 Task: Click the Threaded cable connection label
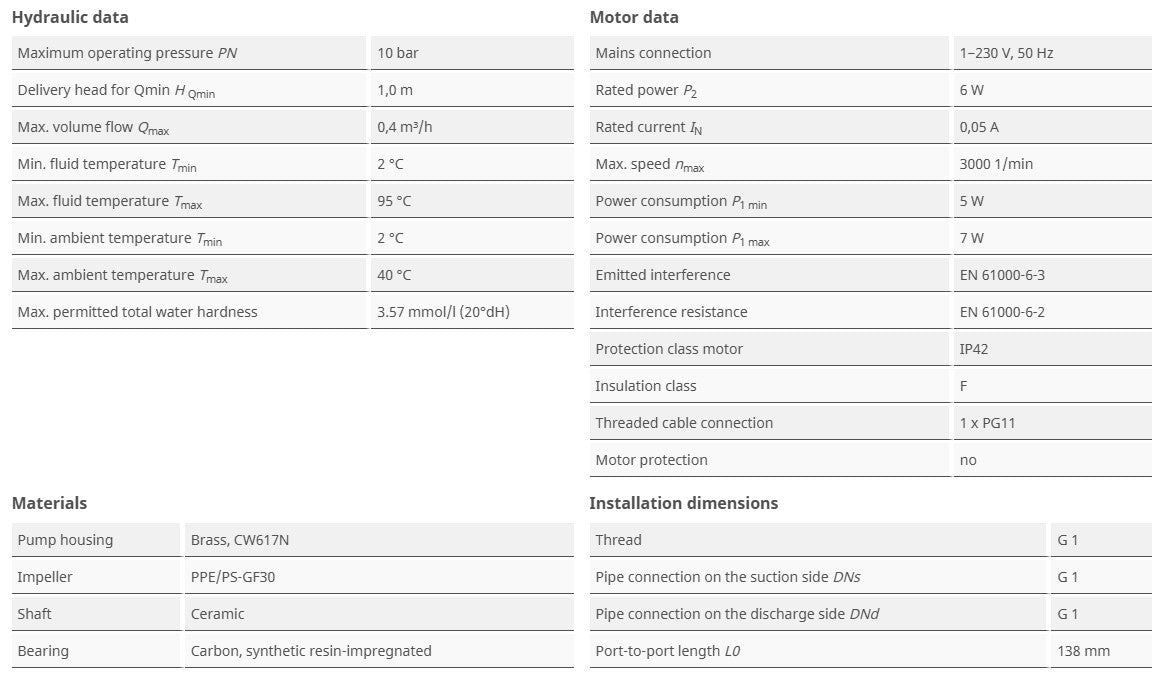[x=684, y=423]
